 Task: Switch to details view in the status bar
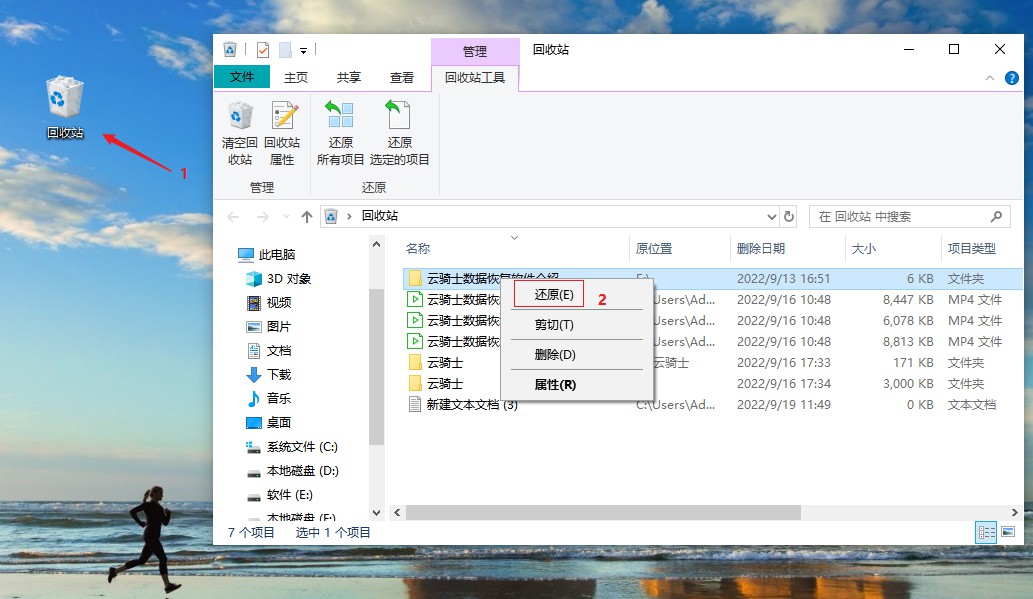[x=985, y=532]
